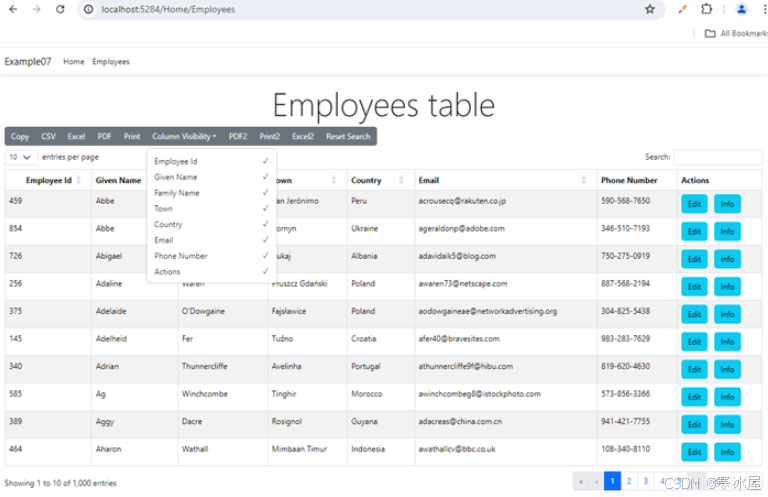This screenshot has width=768, height=497.
Task: Sort by Country column arrows
Action: [401, 180]
